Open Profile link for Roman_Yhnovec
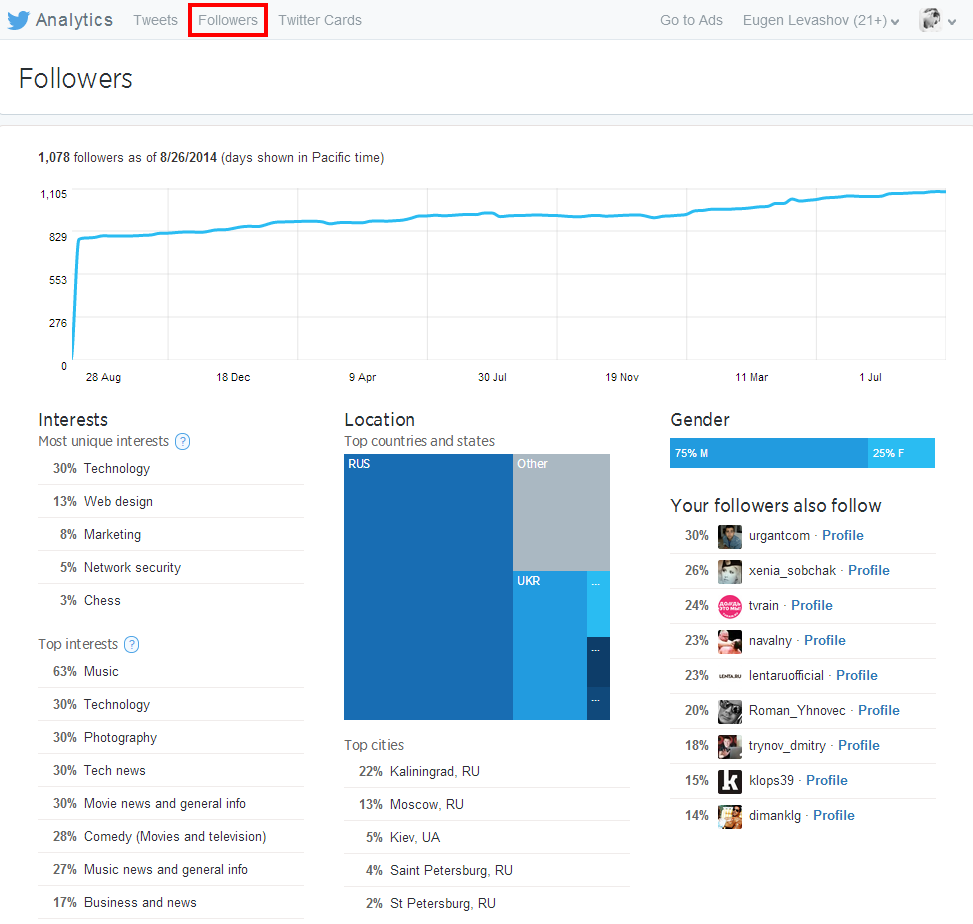The height and width of the screenshot is (924, 973). (x=878, y=711)
